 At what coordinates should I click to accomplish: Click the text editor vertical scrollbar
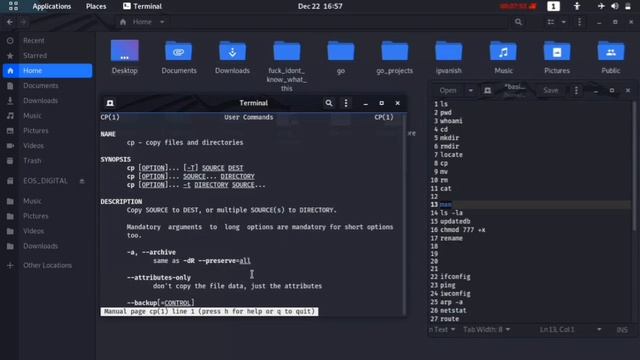click(634, 165)
